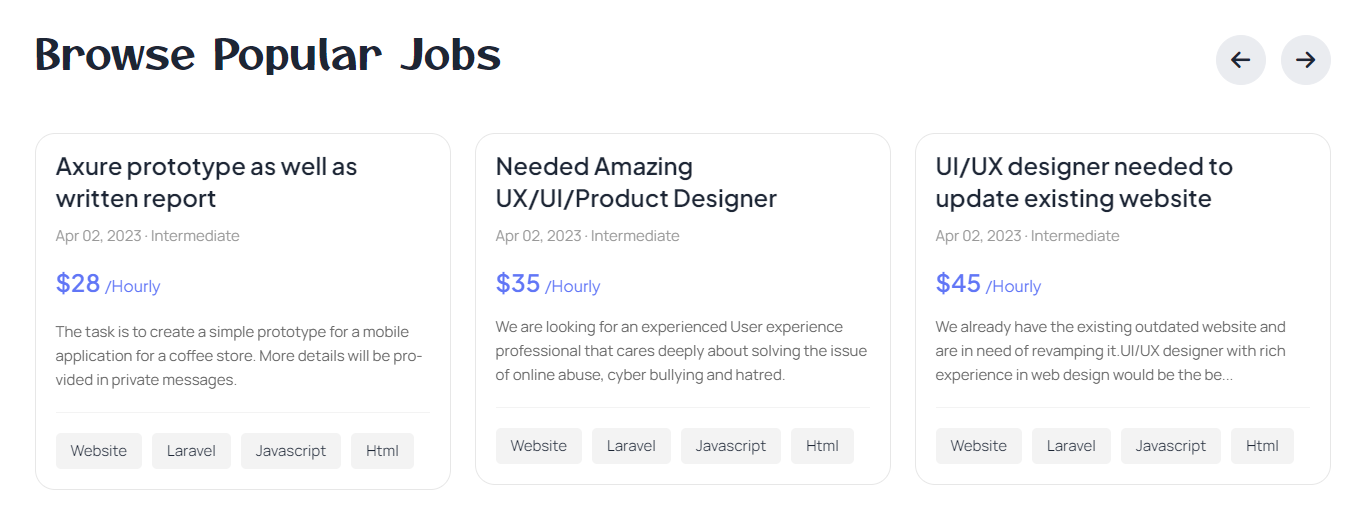Choose Laravel tag in update existing website card
Viewport: 1358px width, 513px height.
click(1071, 446)
